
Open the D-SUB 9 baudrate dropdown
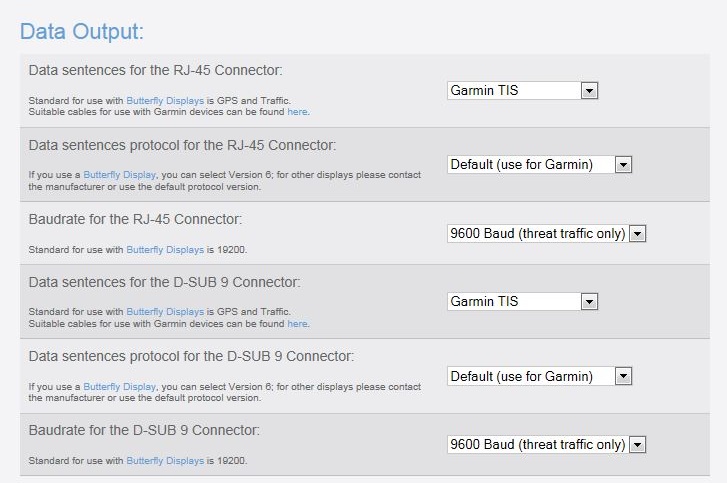point(547,444)
